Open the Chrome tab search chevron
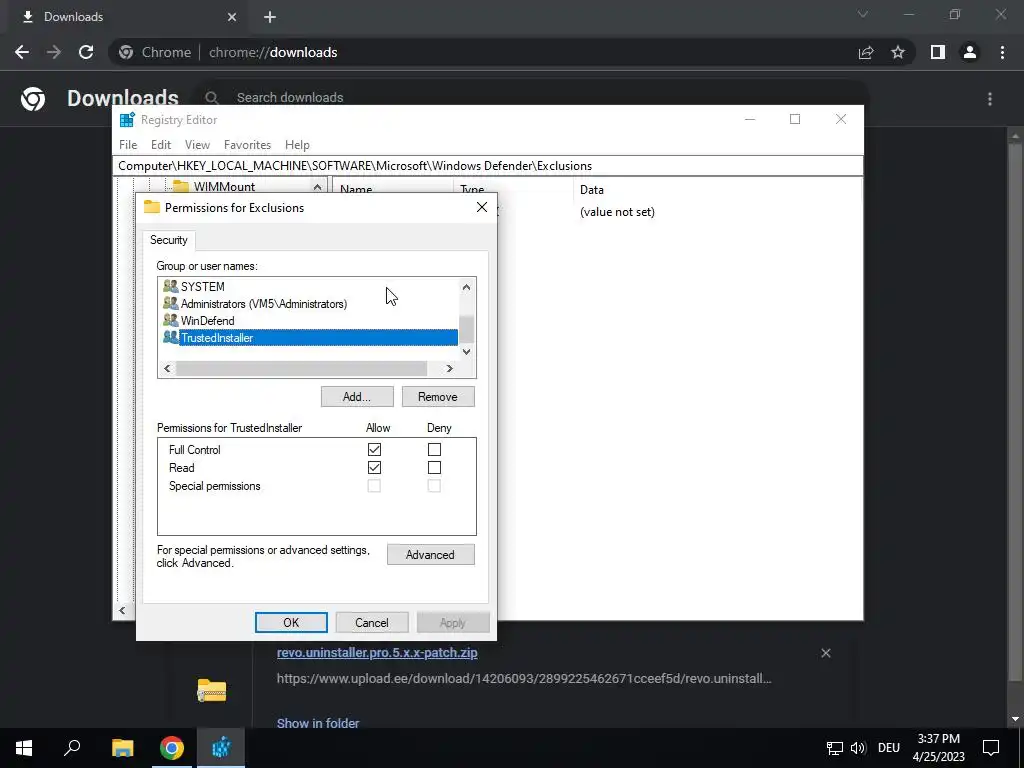1024x768 pixels. tap(863, 14)
